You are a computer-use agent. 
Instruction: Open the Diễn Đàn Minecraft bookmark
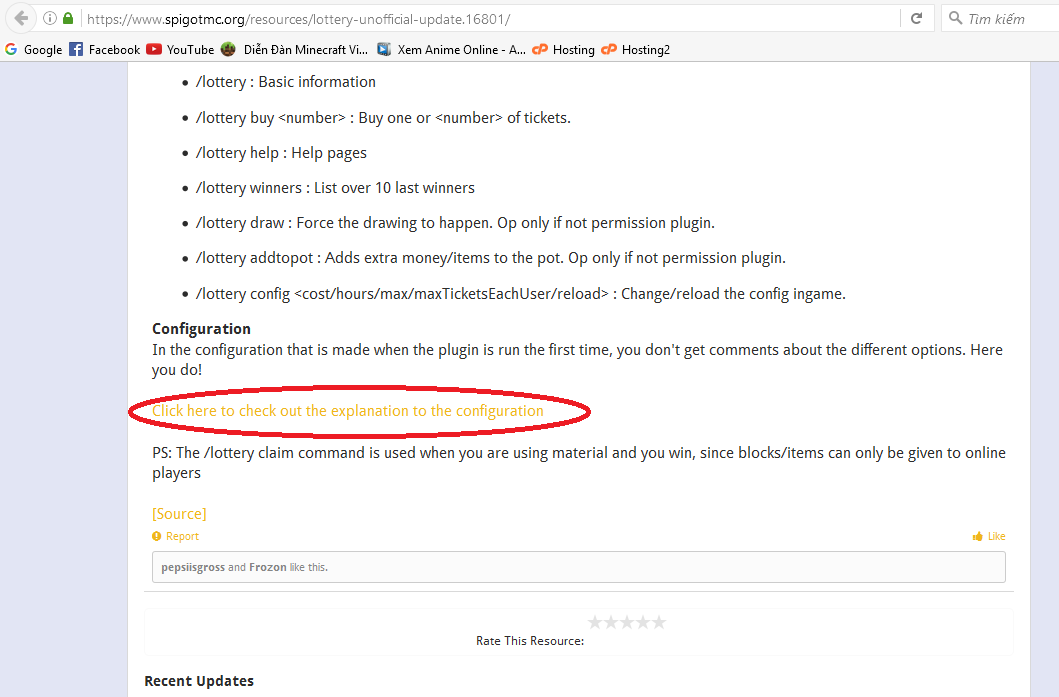pyautogui.click(x=294, y=49)
